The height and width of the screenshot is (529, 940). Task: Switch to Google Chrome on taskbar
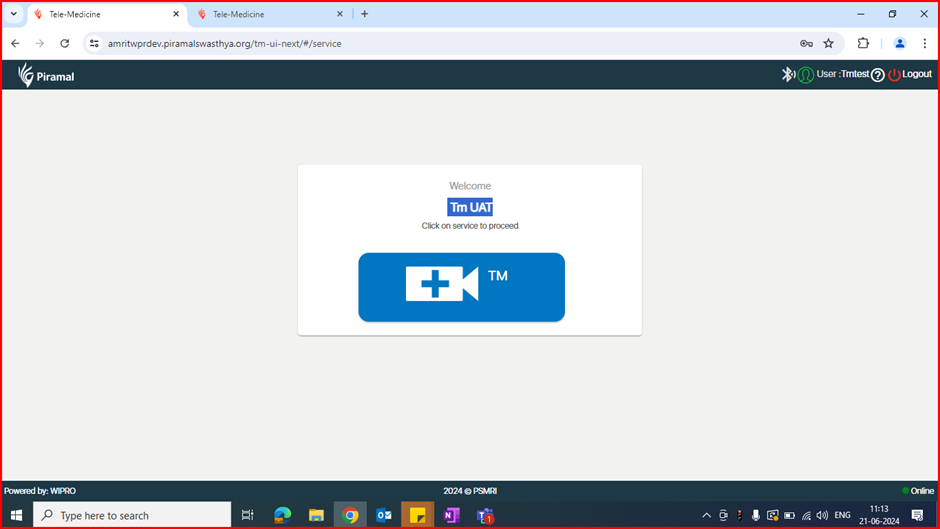350,515
